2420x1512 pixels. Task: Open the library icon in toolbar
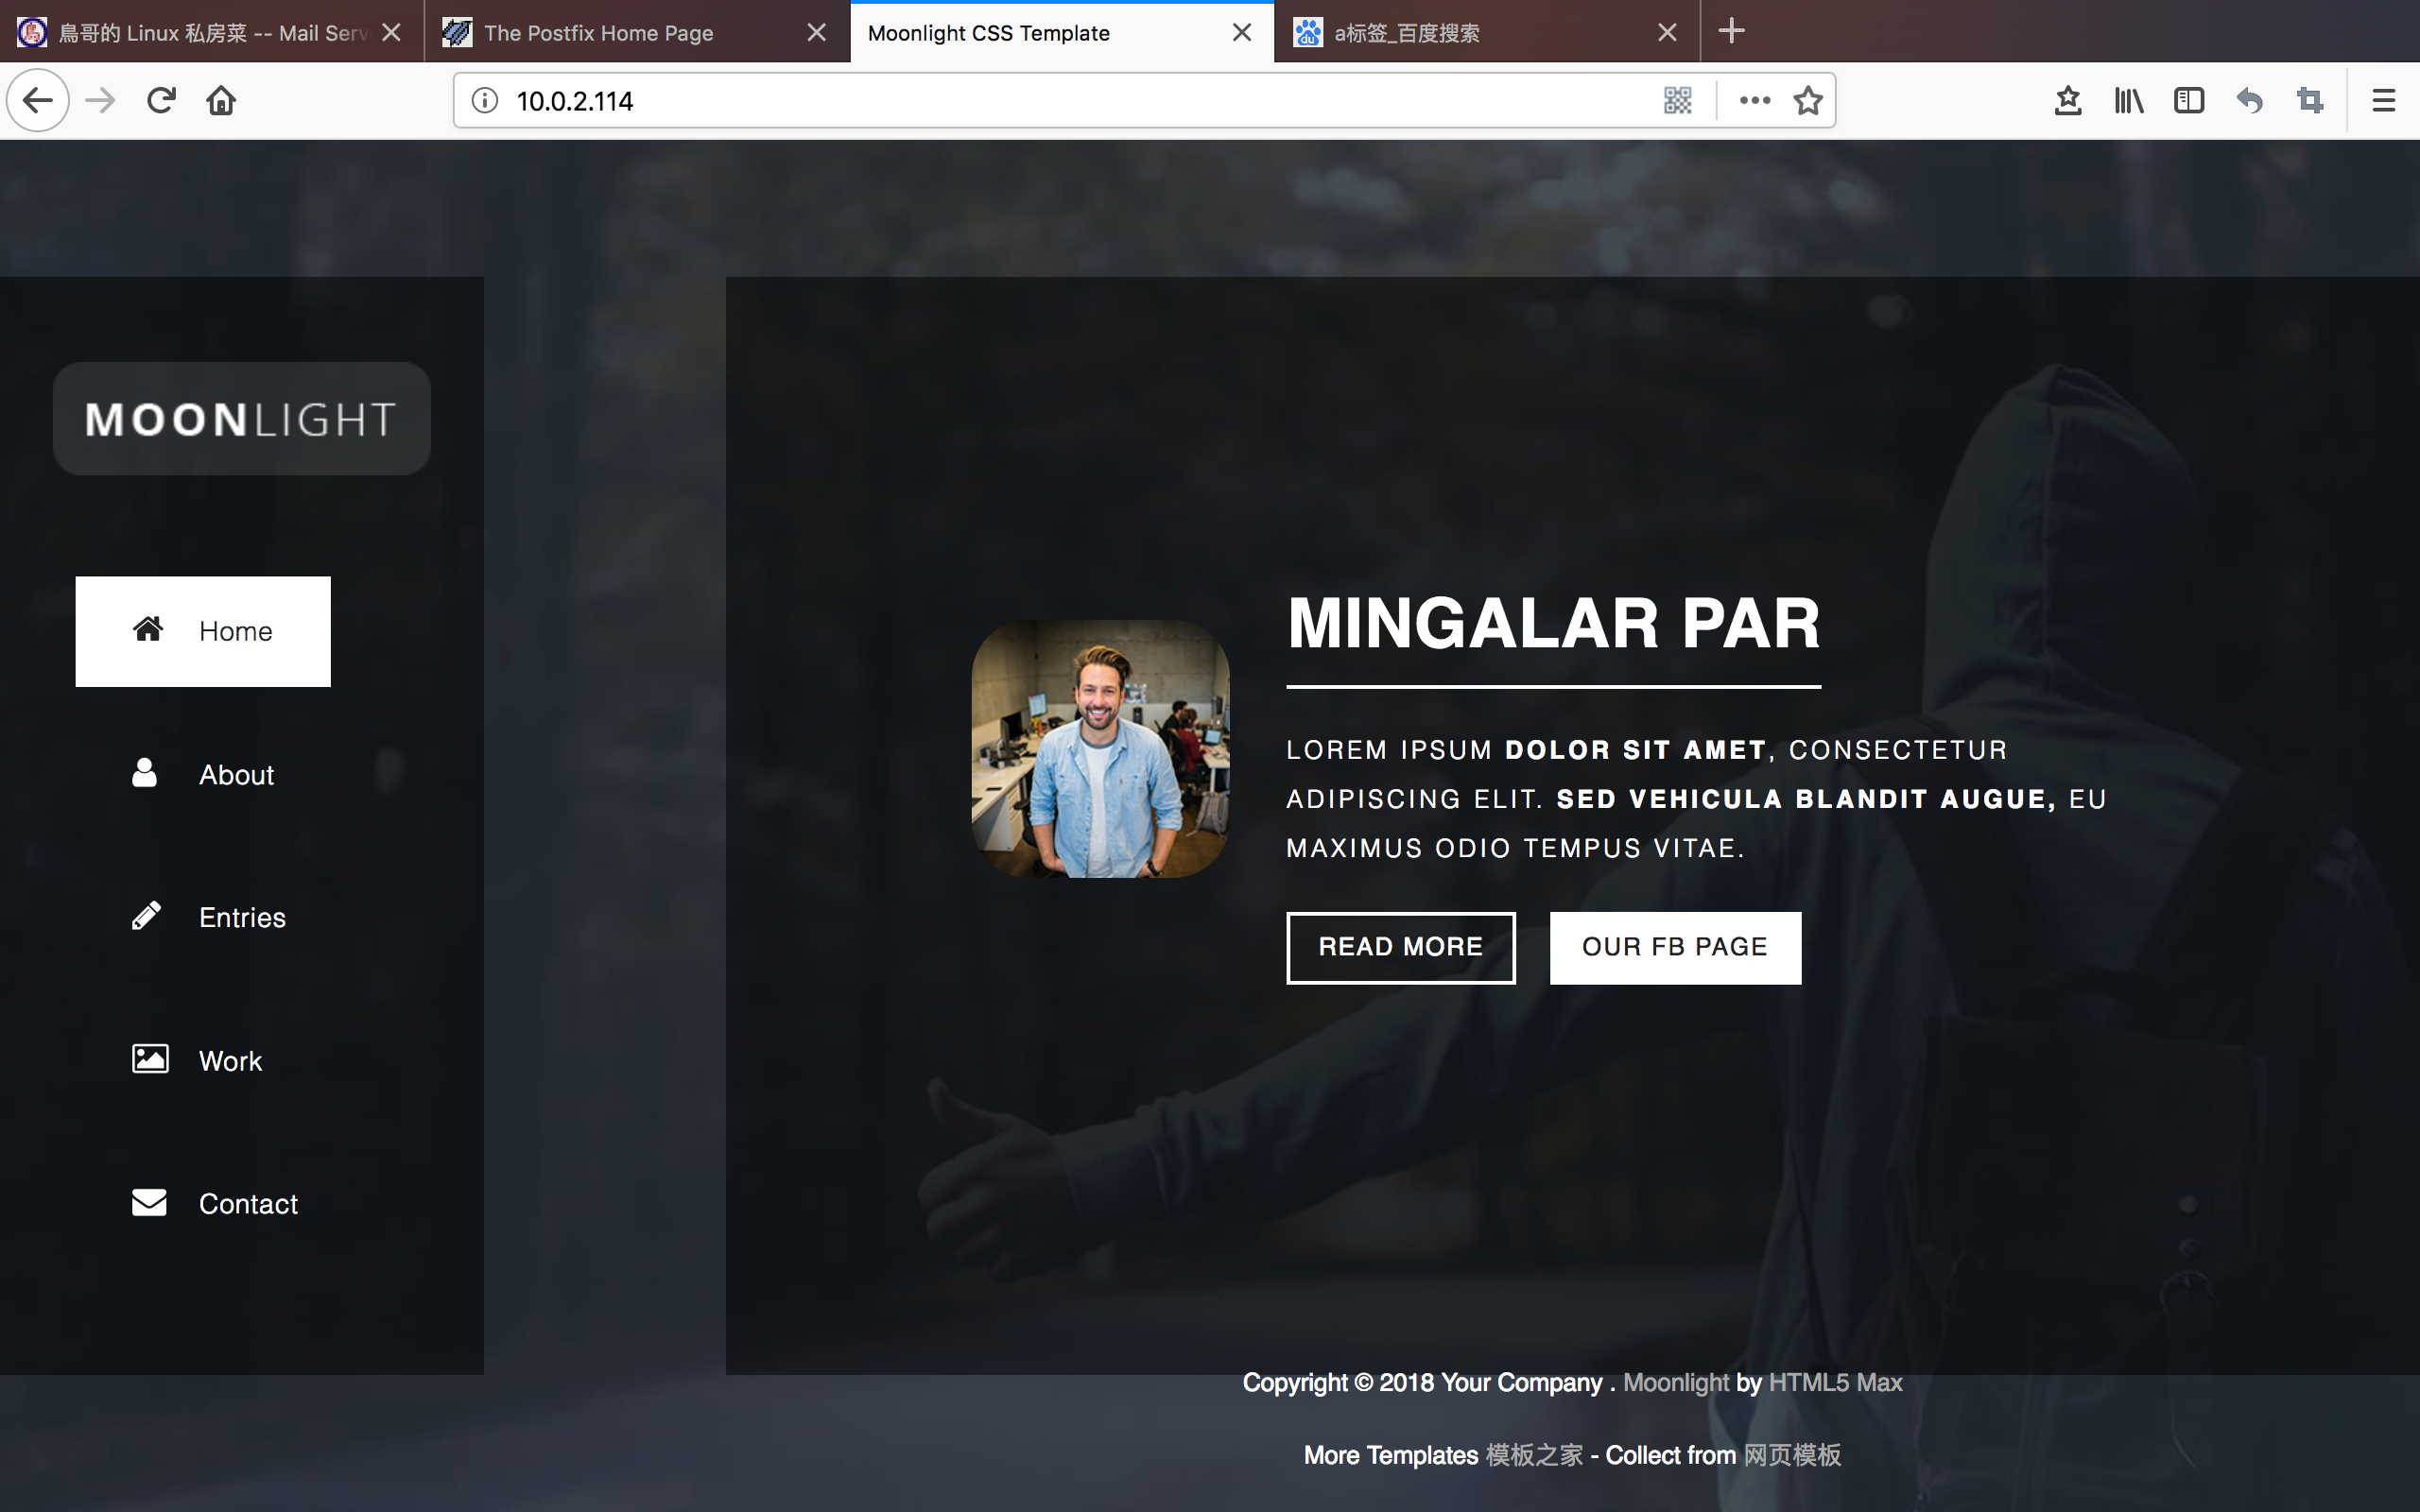click(2128, 101)
